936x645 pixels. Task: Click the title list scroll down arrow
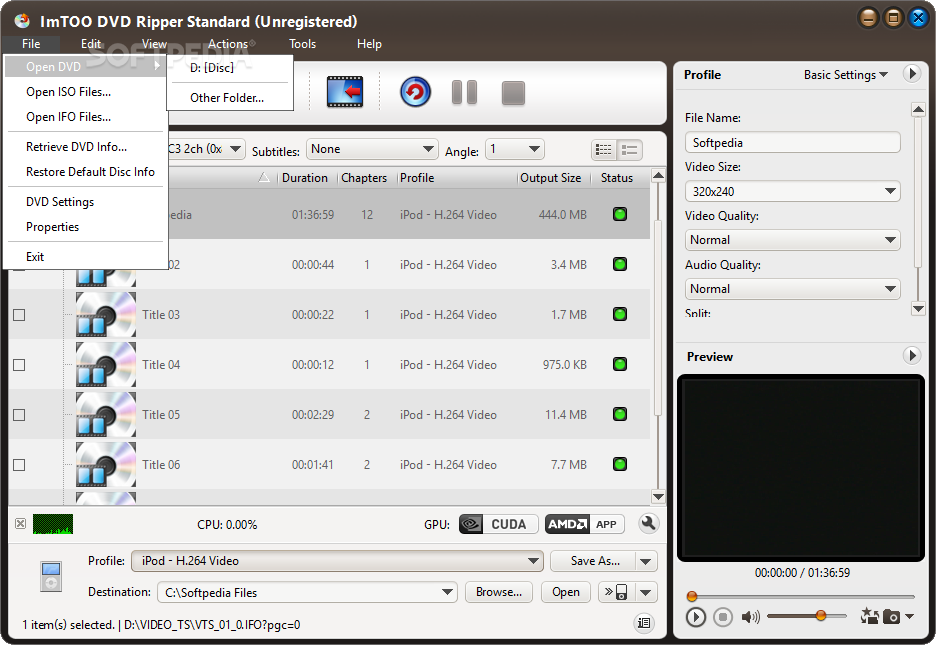(x=658, y=496)
